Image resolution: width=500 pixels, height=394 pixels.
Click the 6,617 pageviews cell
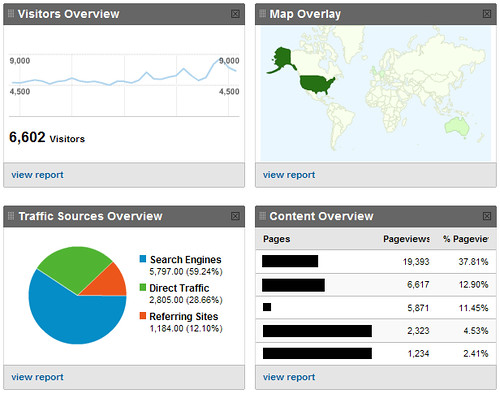[418, 284]
